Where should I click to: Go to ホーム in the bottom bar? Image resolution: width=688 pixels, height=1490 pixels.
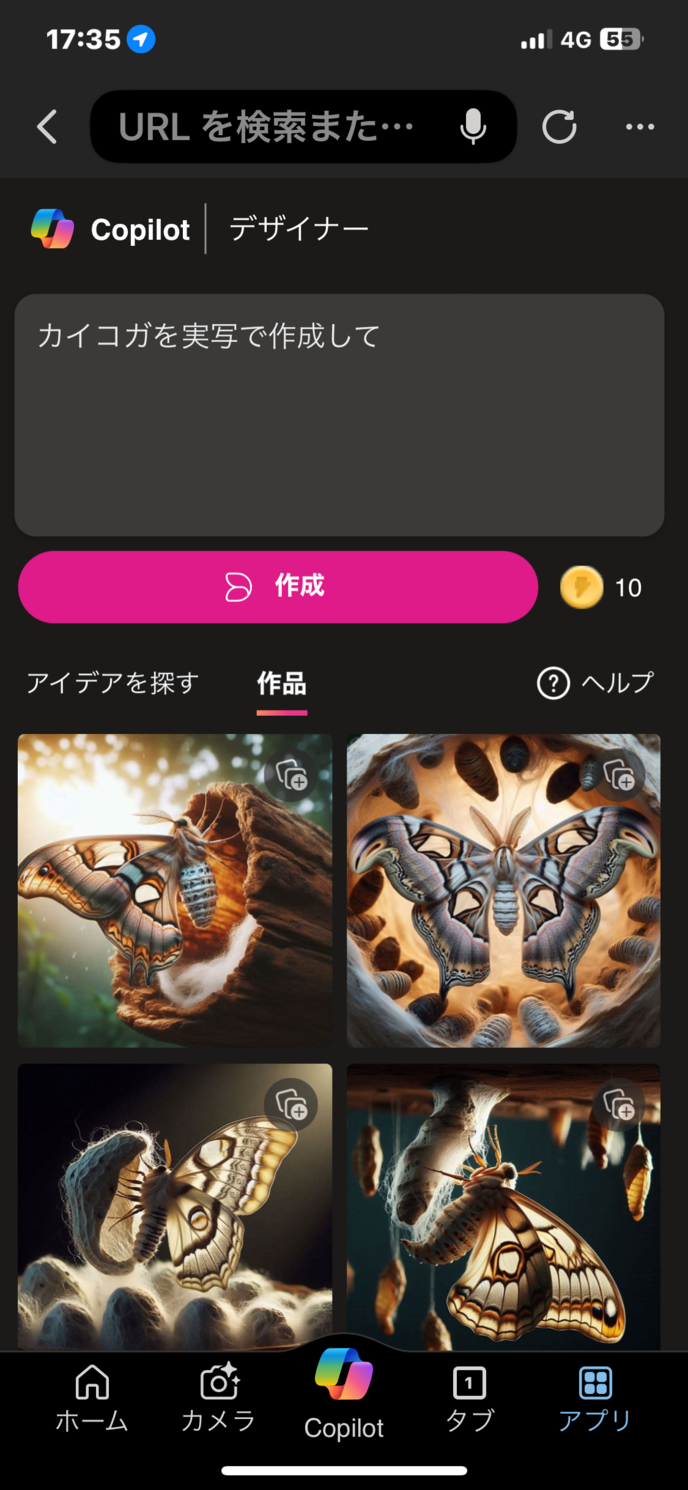92,1400
